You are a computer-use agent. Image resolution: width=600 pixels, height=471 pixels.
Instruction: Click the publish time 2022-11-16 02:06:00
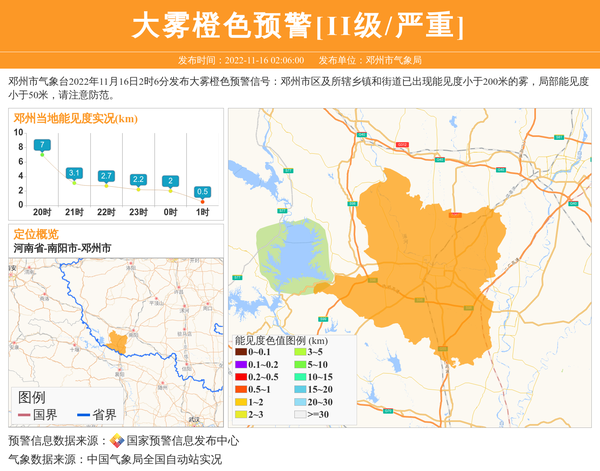click(x=264, y=60)
